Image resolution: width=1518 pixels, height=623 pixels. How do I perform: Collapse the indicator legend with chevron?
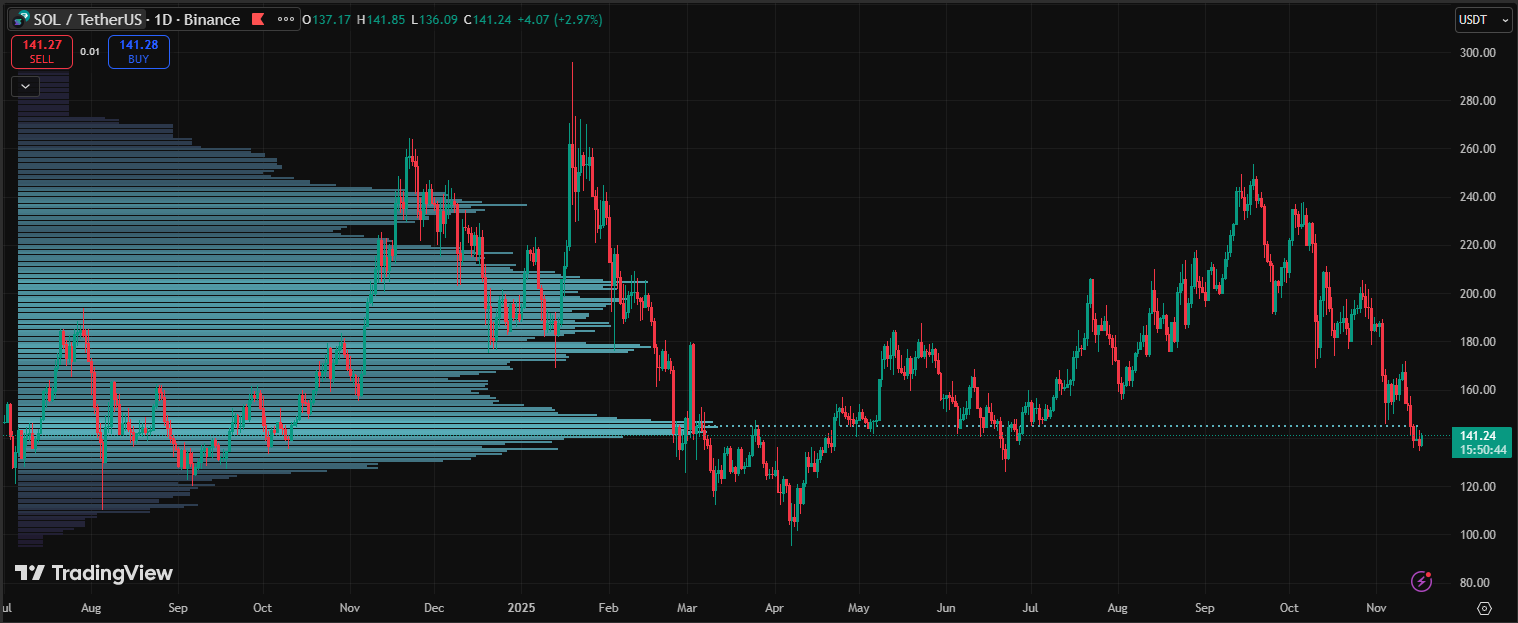[x=26, y=86]
